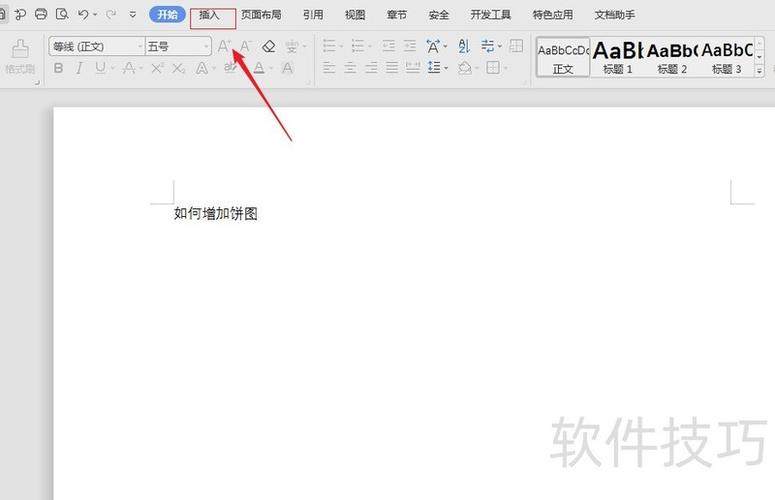Open font group dialog launcher corner arrow

[x=308, y=83]
